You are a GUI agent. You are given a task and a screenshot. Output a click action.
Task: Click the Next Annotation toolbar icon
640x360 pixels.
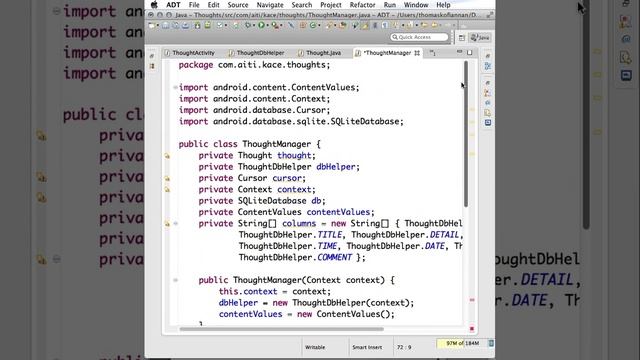396,25
